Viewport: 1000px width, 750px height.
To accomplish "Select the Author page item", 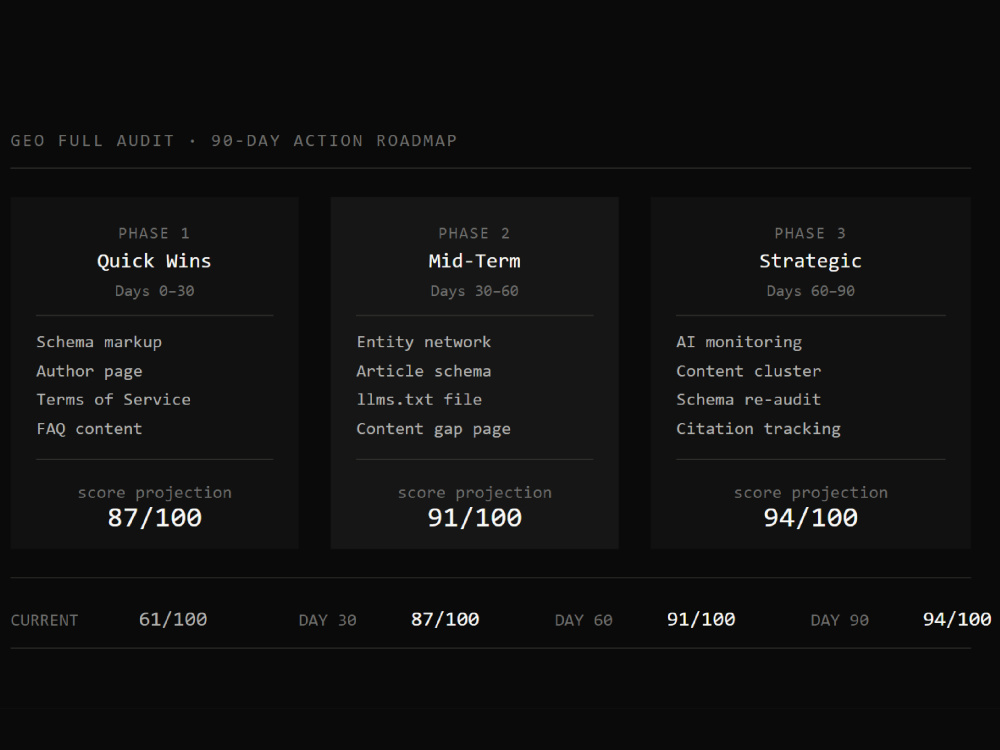I will pyautogui.click(x=89, y=371).
